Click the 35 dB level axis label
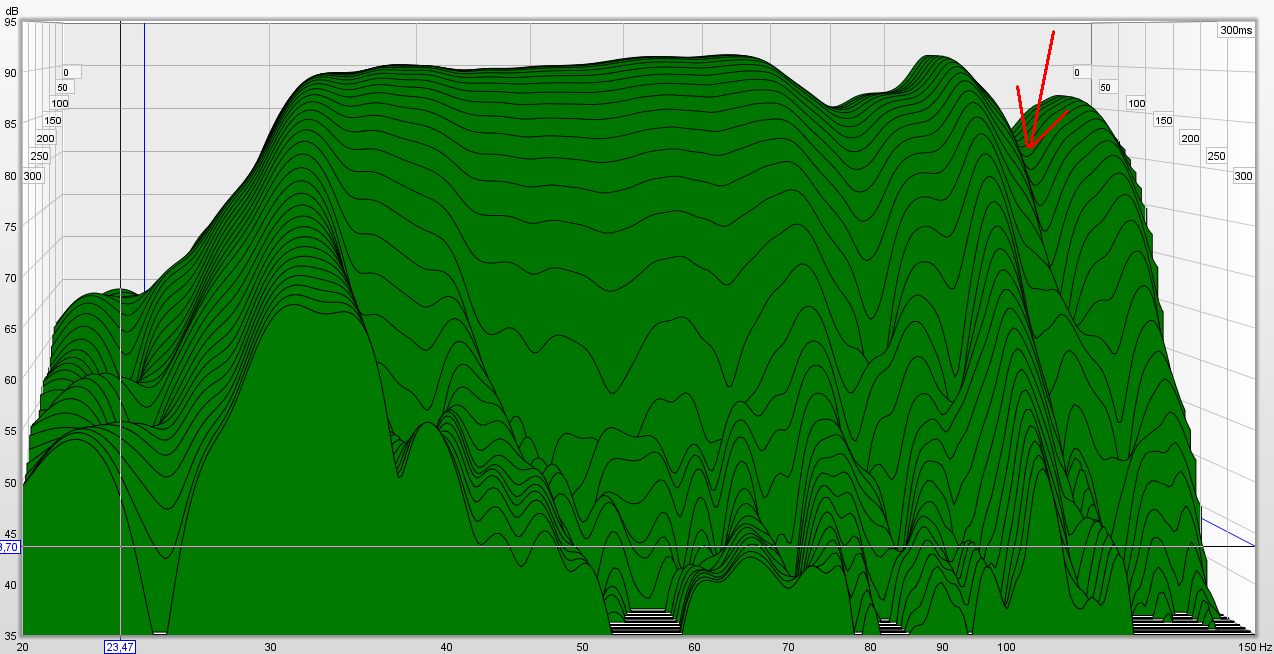This screenshot has height=654, width=1274. [11, 635]
